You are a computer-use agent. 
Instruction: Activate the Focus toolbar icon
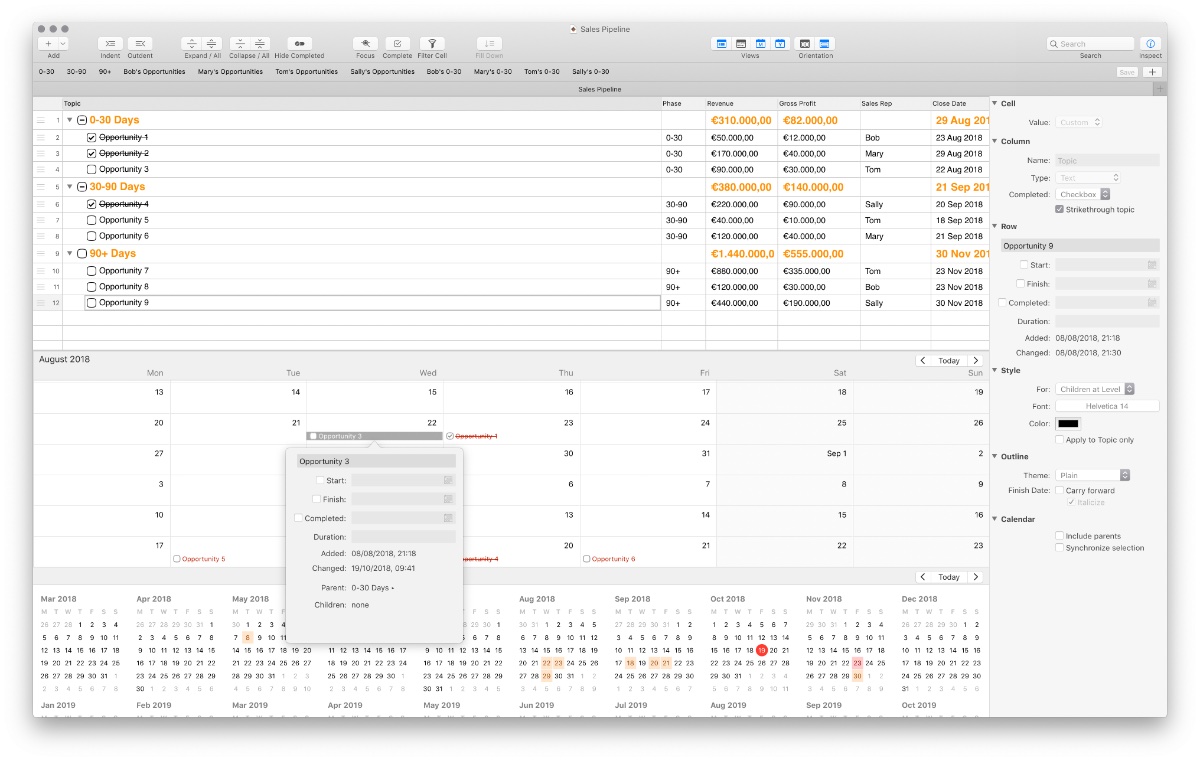click(365, 44)
